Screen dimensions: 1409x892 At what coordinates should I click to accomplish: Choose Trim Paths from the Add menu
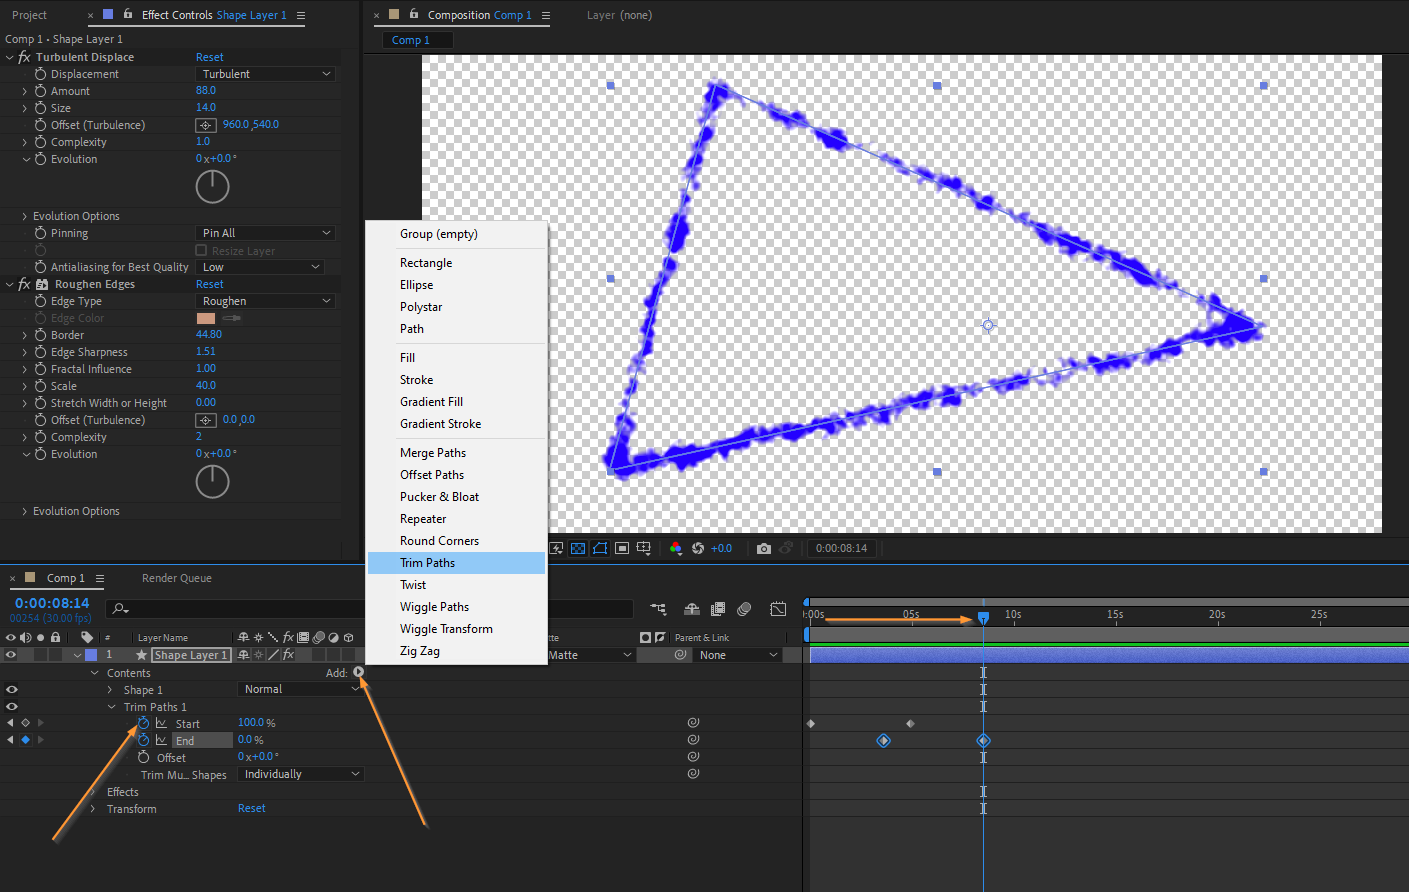pyautogui.click(x=427, y=563)
